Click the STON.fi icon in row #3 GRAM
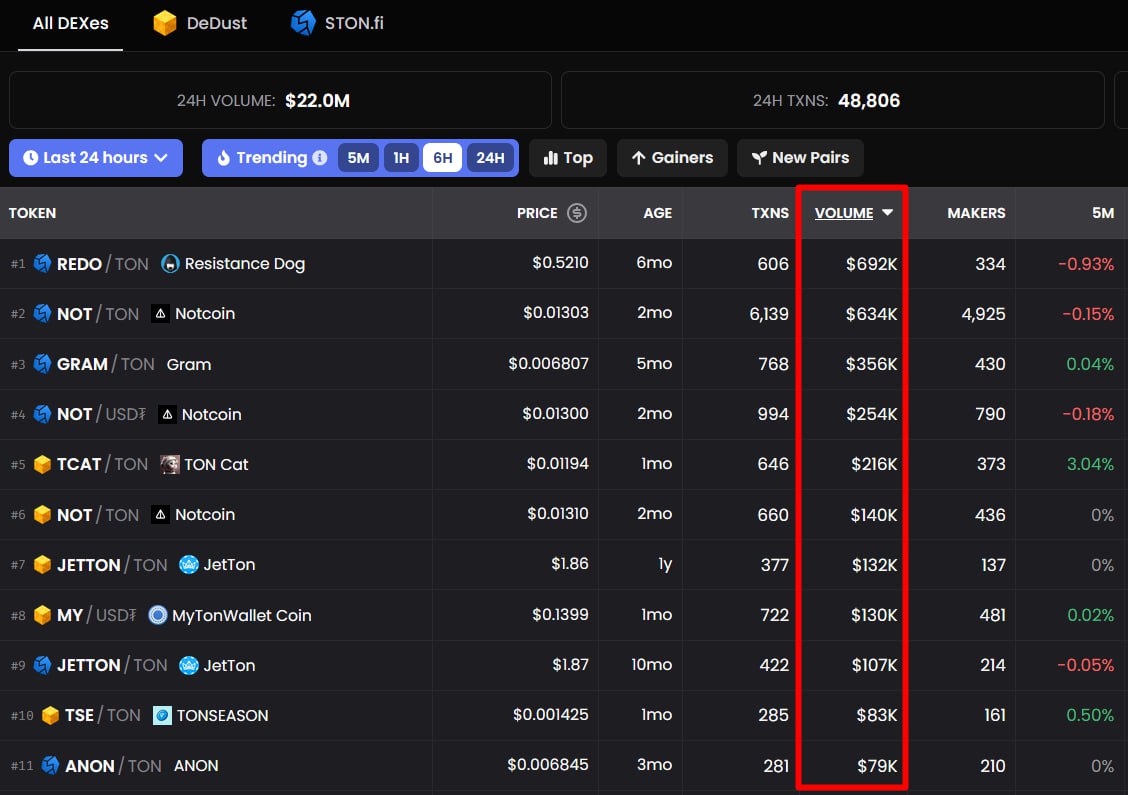The width and height of the screenshot is (1128, 795). point(42,364)
